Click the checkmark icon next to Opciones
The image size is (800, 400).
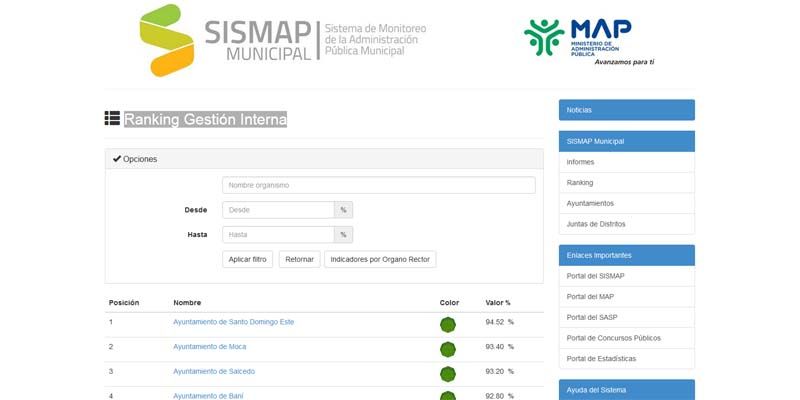click(x=116, y=159)
